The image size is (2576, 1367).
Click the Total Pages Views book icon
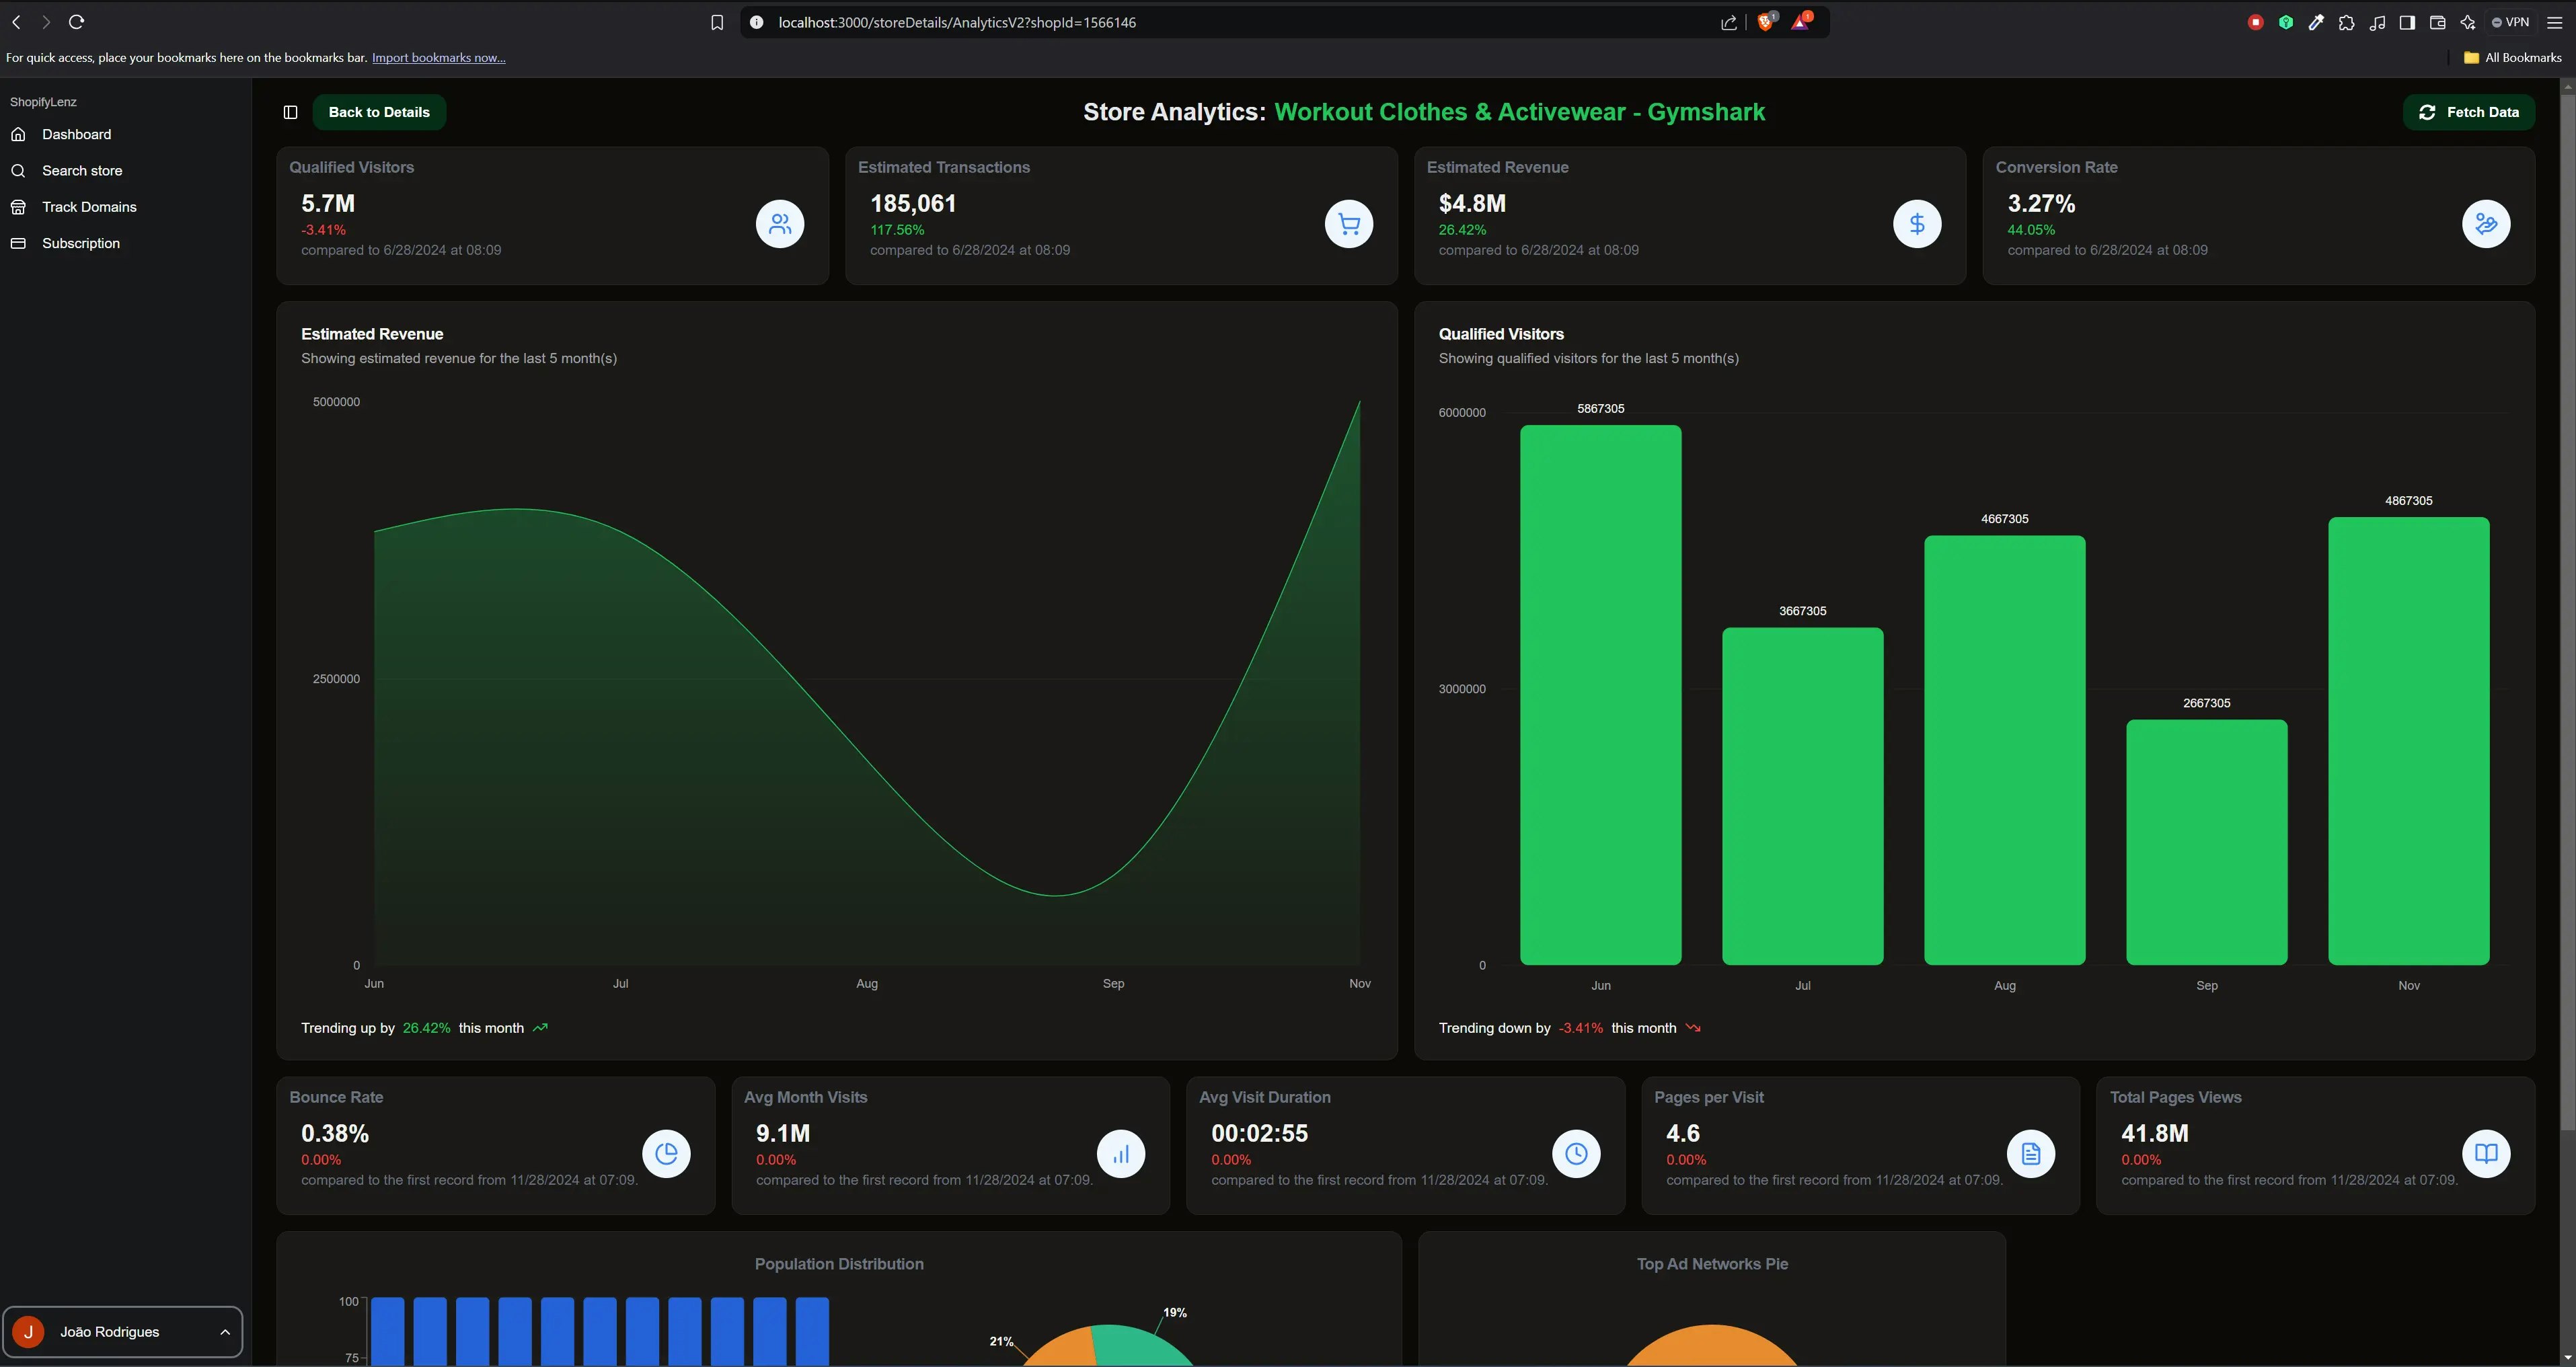click(x=2486, y=1153)
